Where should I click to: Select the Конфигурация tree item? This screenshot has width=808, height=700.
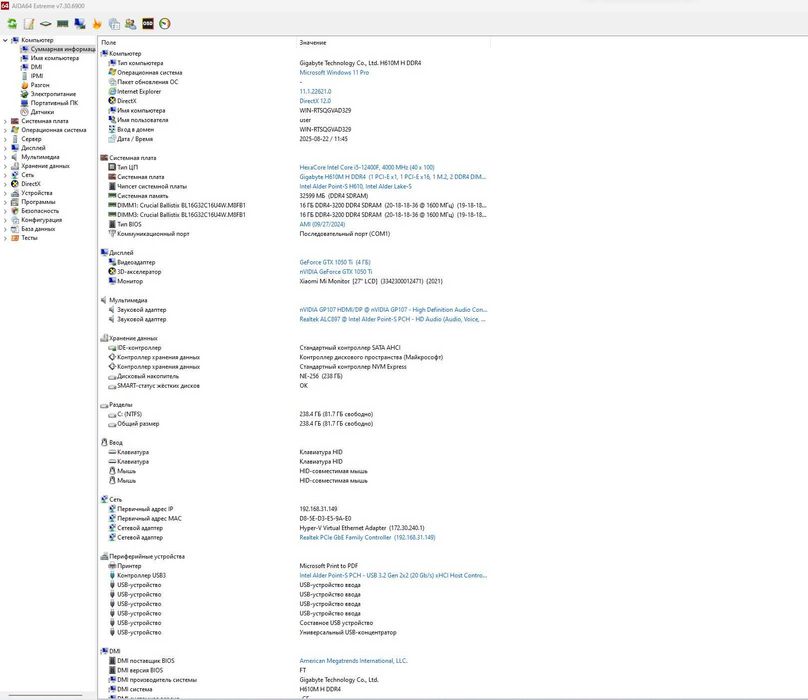pyautogui.click(x=41, y=220)
